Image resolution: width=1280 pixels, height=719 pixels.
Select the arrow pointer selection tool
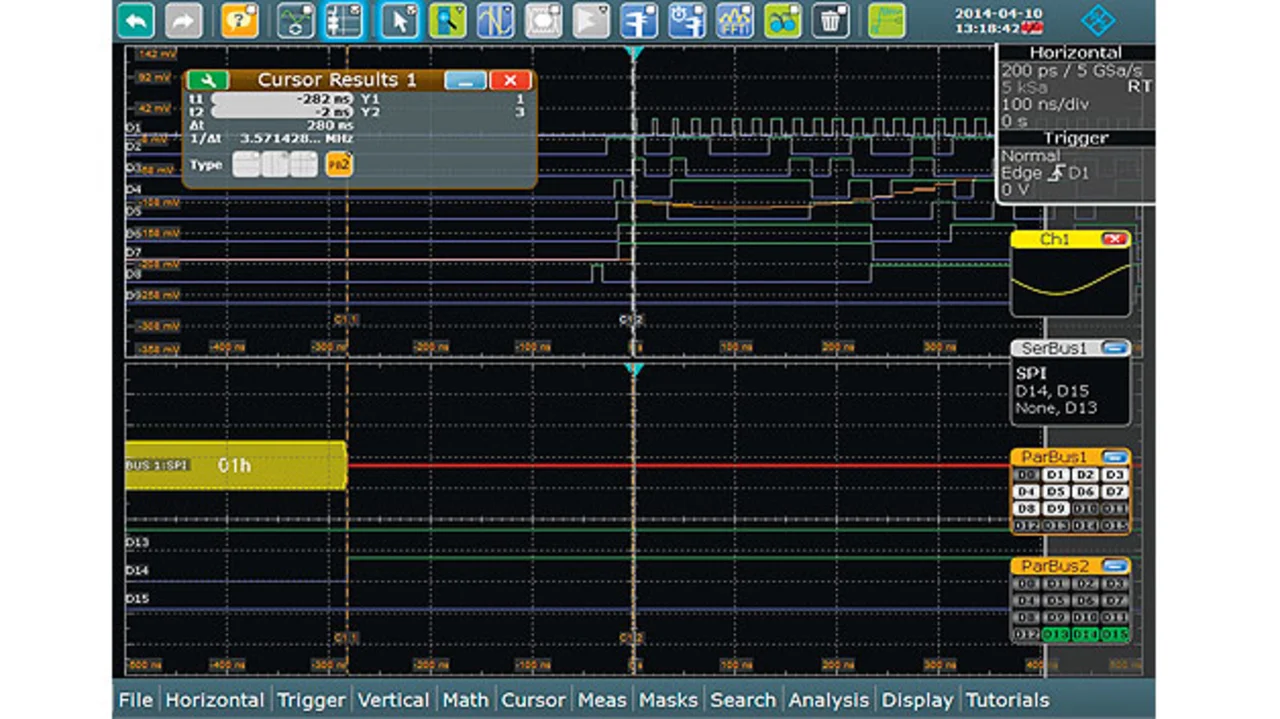pyautogui.click(x=400, y=20)
